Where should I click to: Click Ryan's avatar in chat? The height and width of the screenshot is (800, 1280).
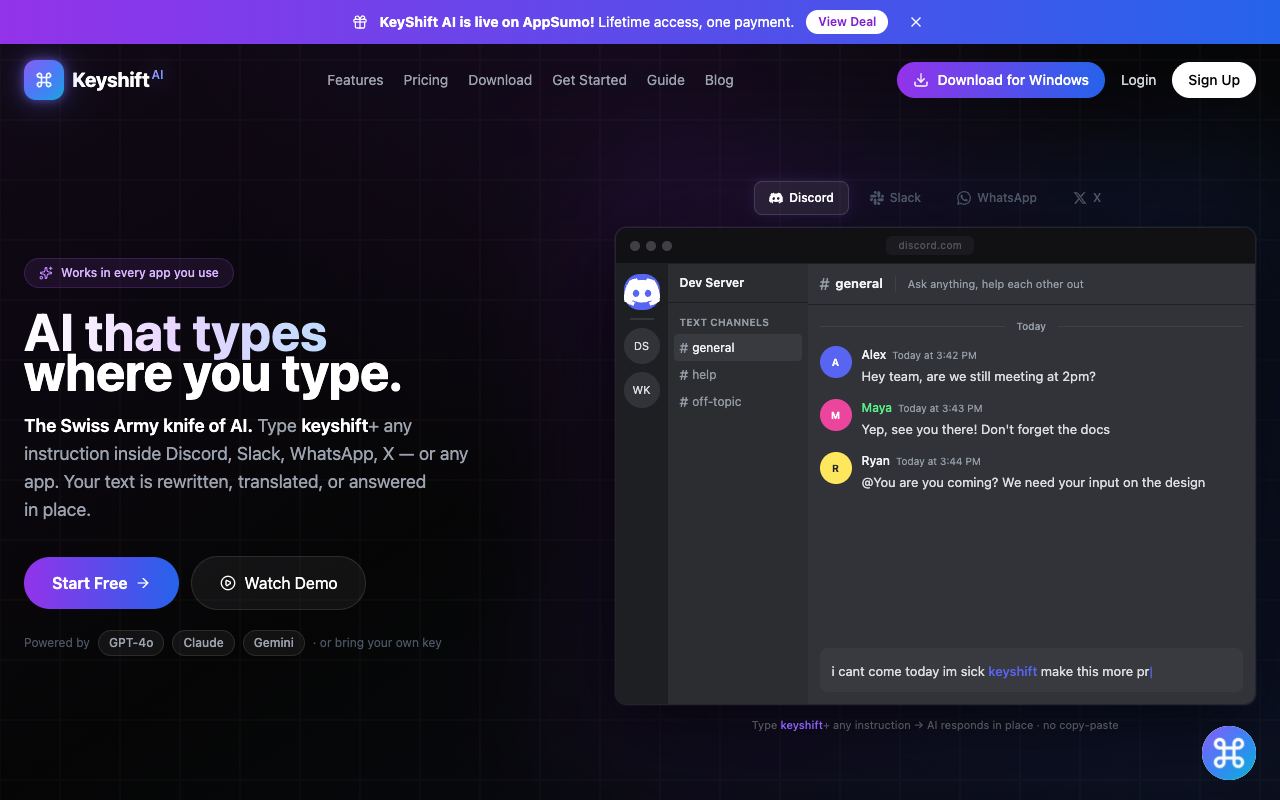836,468
